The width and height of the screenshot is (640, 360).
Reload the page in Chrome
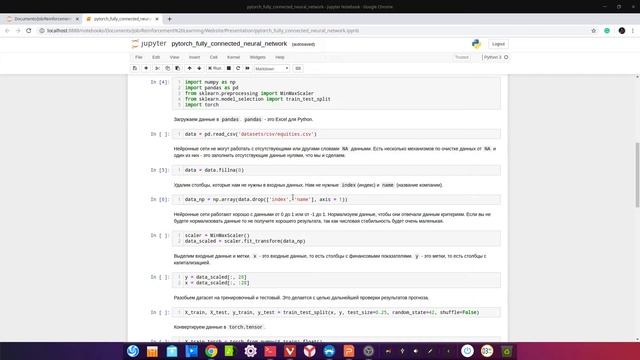(29, 31)
